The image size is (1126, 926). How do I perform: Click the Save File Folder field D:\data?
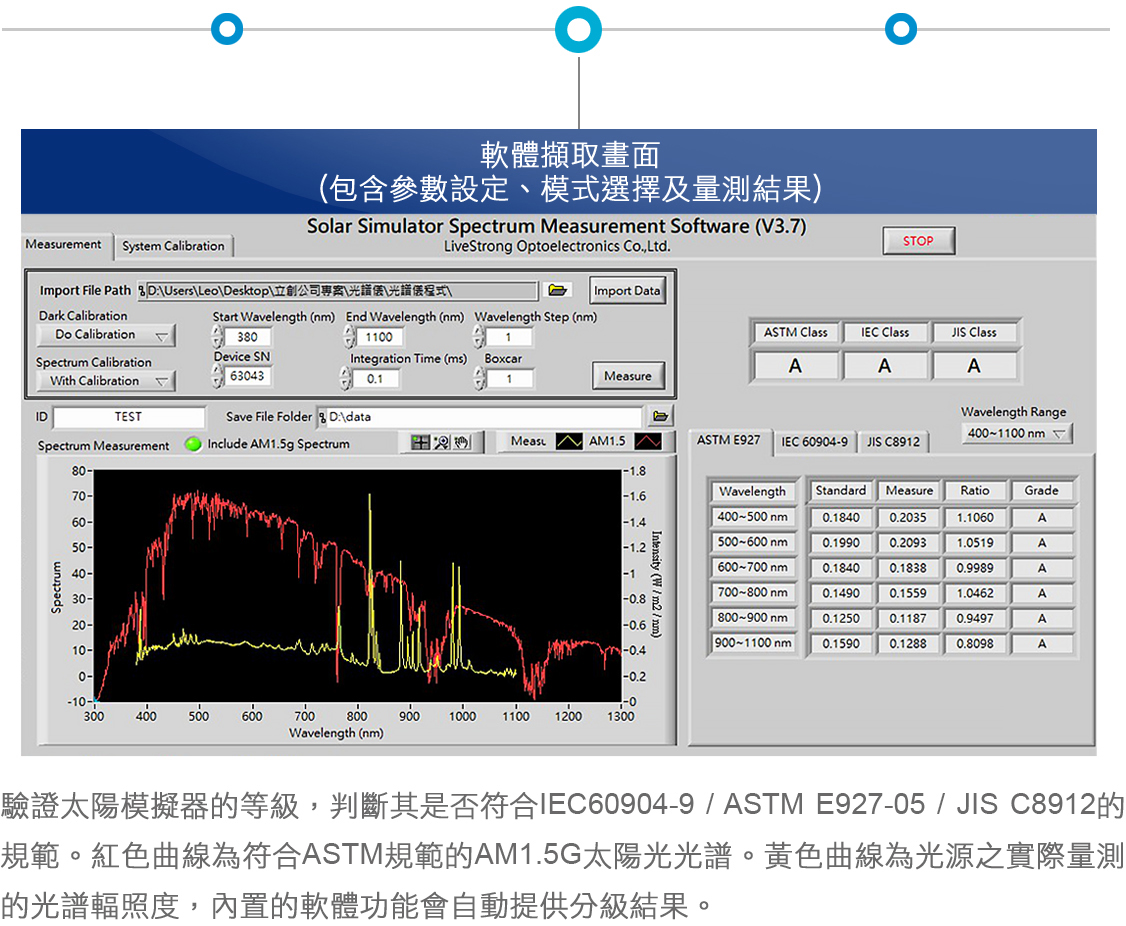(x=480, y=417)
